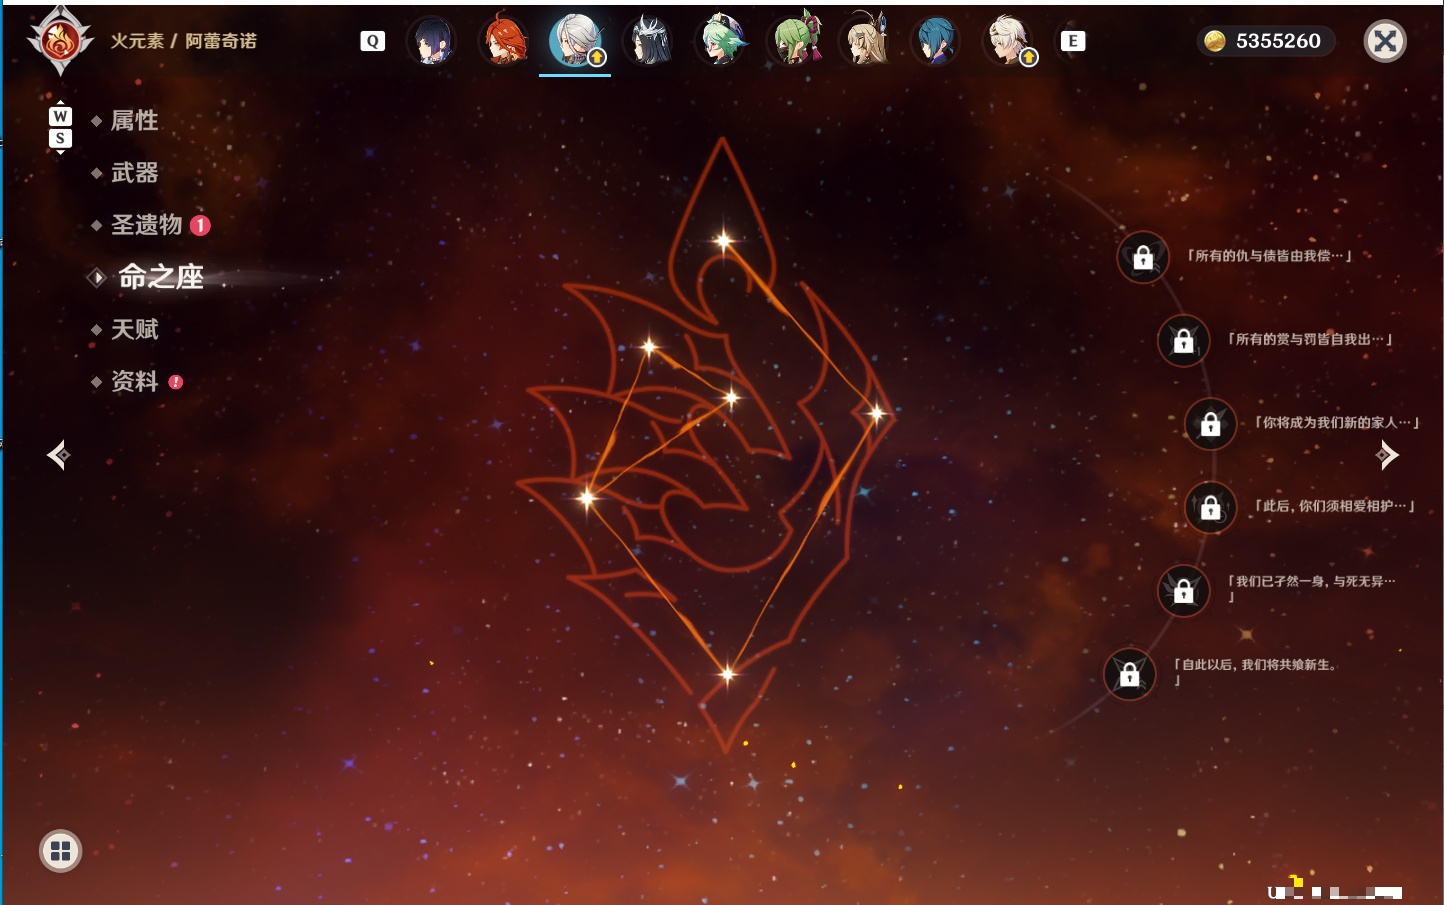
Task: Open the first locked constellation node
Action: tap(1143, 257)
